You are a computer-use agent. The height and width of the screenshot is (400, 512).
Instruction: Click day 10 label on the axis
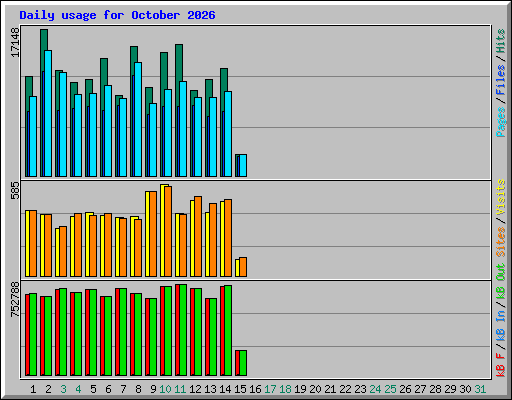click(x=165, y=389)
